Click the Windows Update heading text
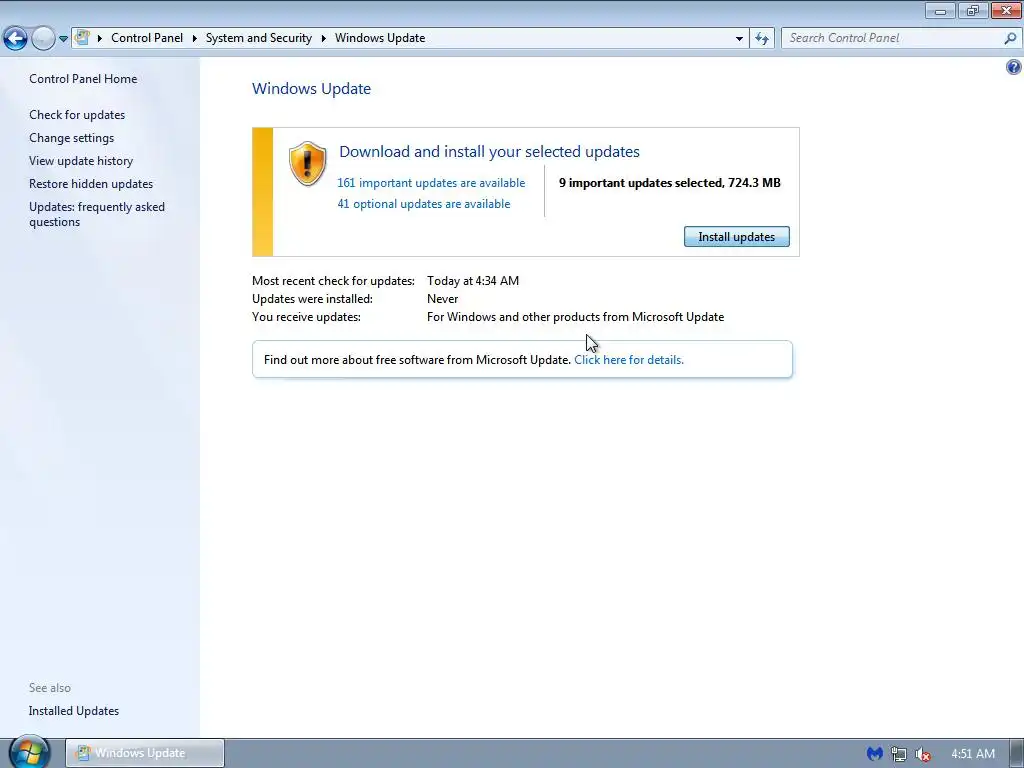This screenshot has width=1024, height=768. (x=312, y=88)
